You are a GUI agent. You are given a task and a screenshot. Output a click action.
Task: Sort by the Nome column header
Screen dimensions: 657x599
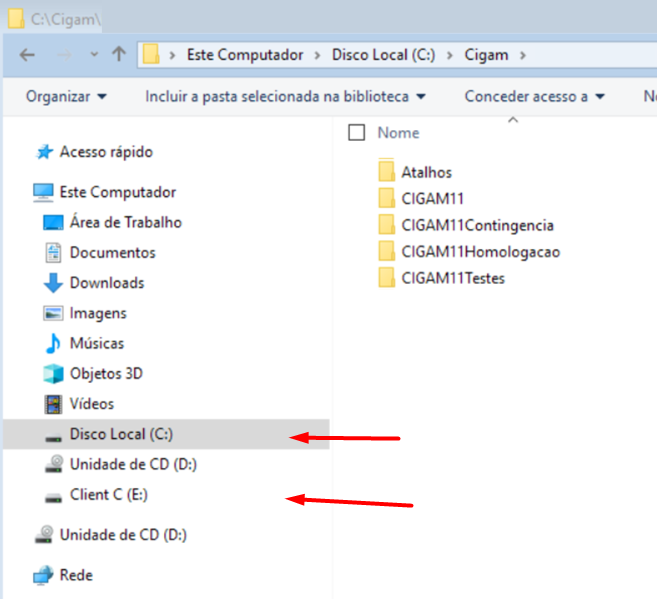click(x=398, y=133)
